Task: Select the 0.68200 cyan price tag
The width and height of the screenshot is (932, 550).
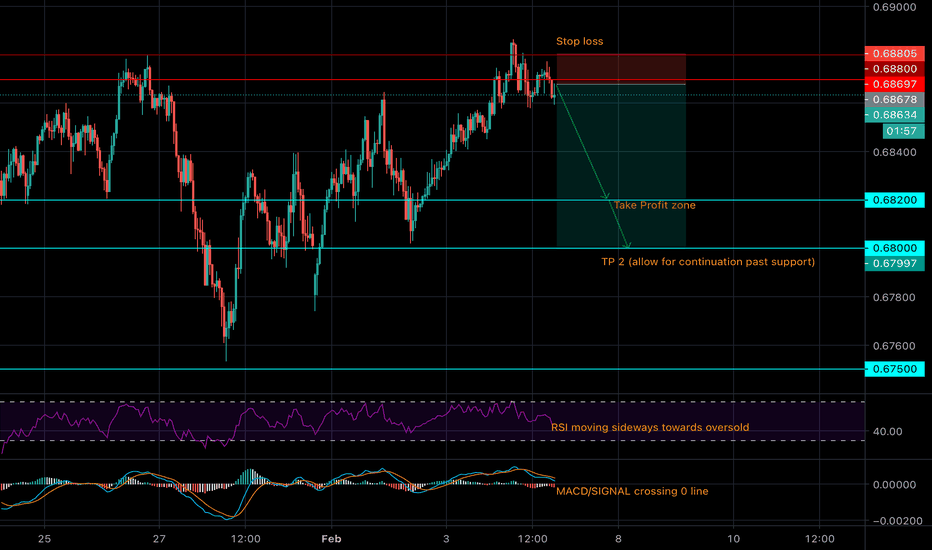Action: (895, 200)
